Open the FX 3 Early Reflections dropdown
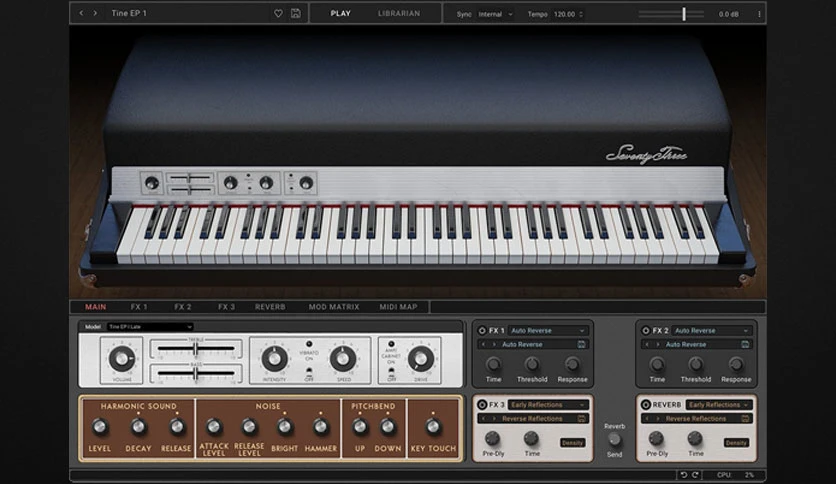This screenshot has height=484, width=836. (x=548, y=405)
